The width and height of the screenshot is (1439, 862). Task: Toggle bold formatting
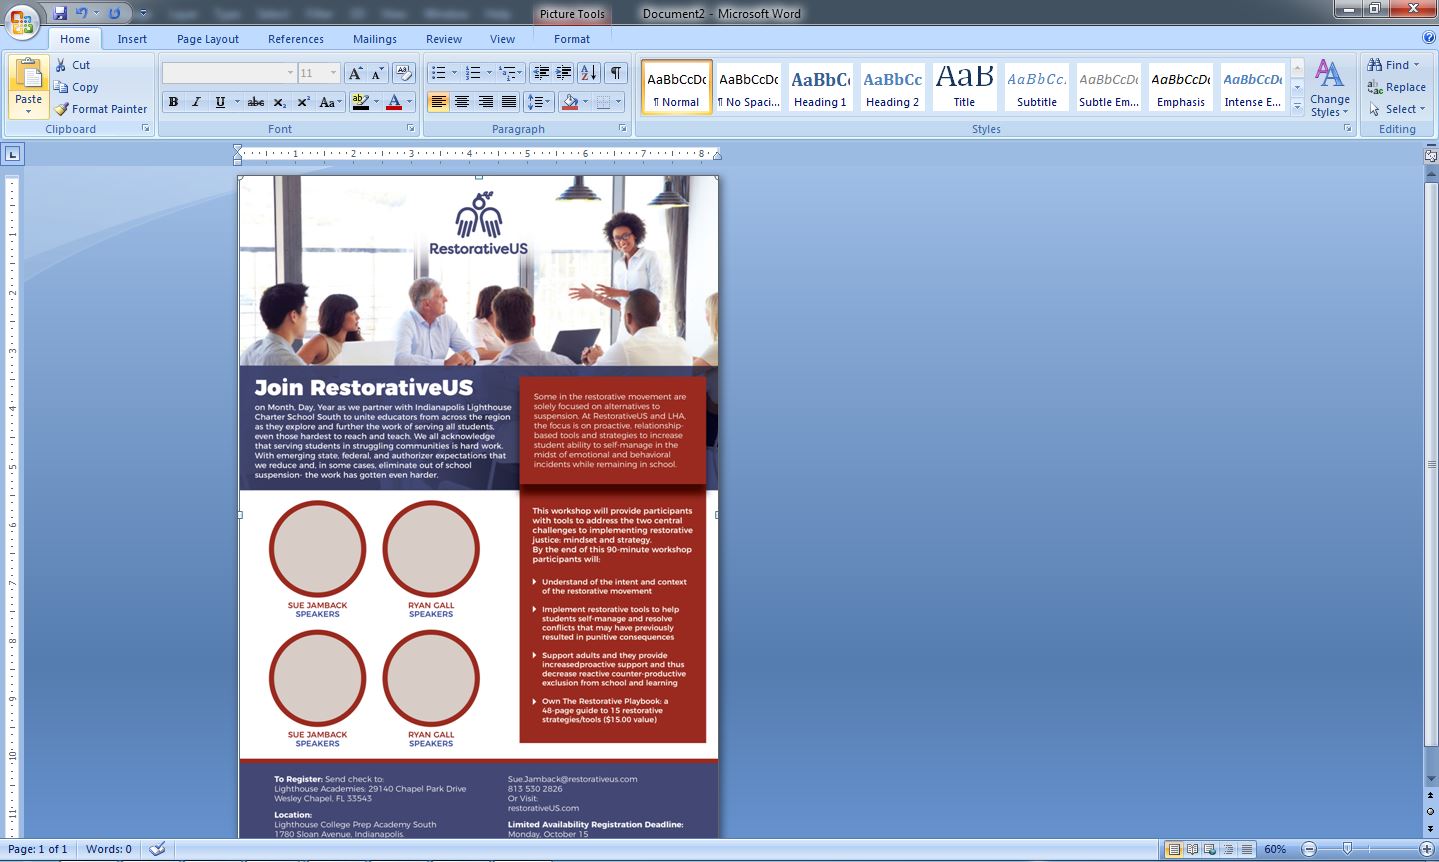[x=172, y=103]
